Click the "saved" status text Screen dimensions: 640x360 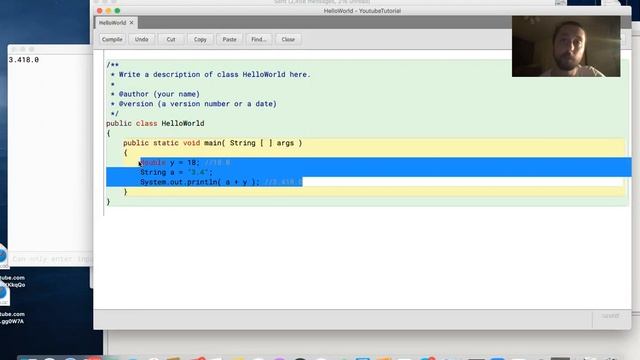click(x=610, y=316)
